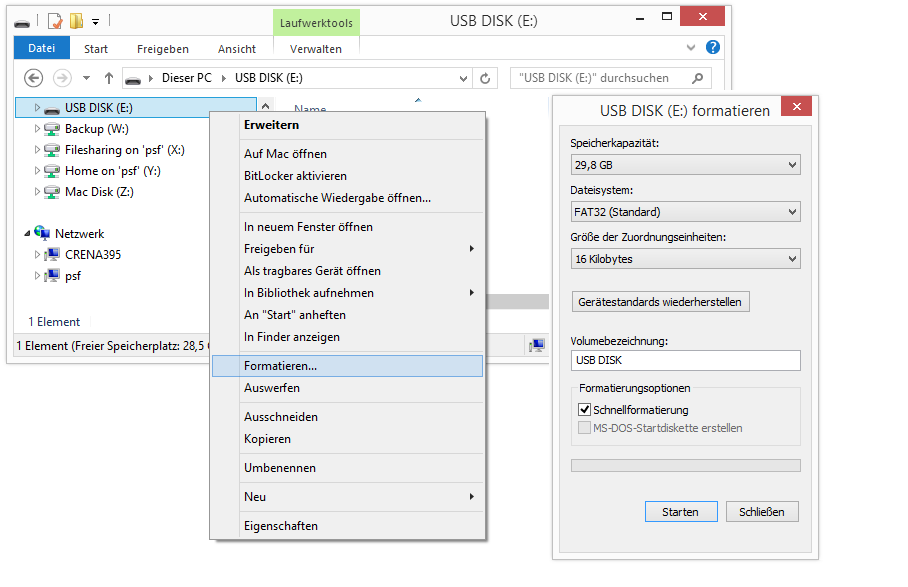The height and width of the screenshot is (587, 908).
Task: Select the Netzwerk icon in navigation tree
Action: click(x=42, y=233)
